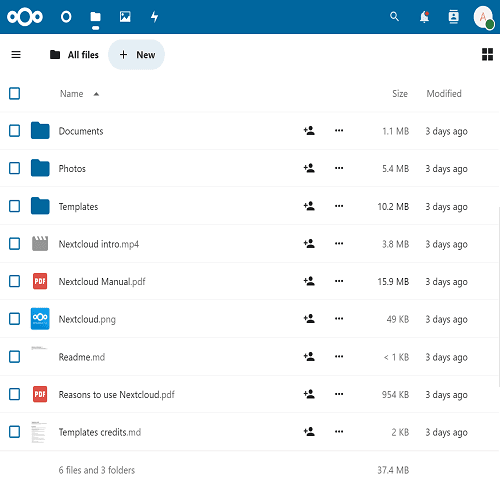500x479 pixels.
Task: Check the Photos folder checkbox
Action: coord(14,168)
